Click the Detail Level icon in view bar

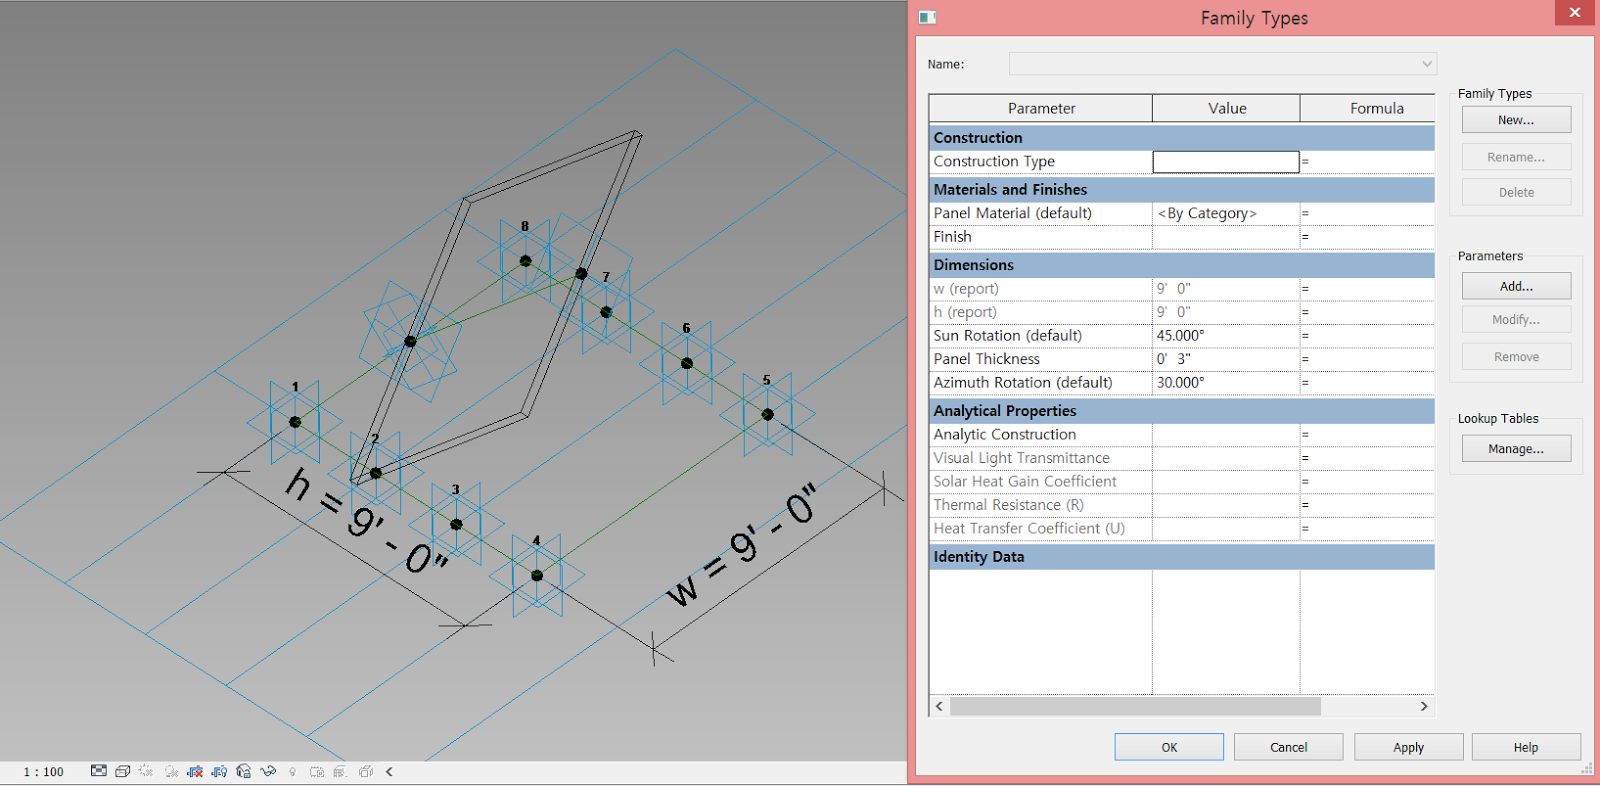tap(98, 771)
